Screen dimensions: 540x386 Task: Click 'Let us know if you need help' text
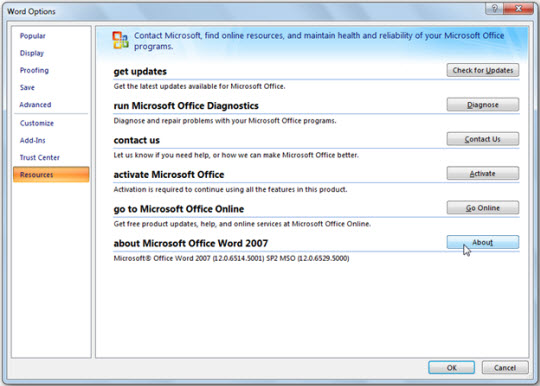236,155
